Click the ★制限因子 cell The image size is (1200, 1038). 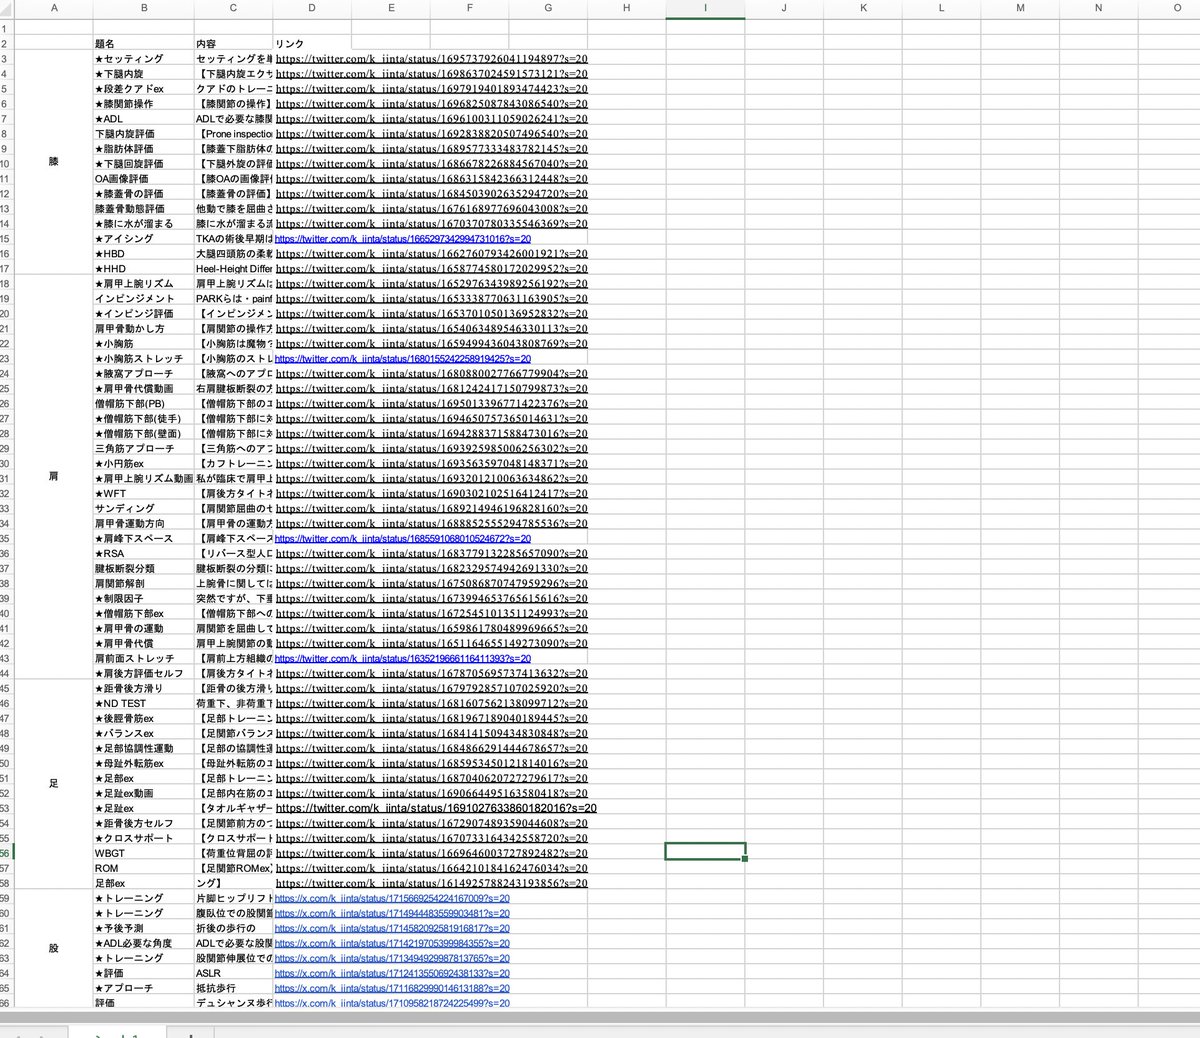pos(144,599)
